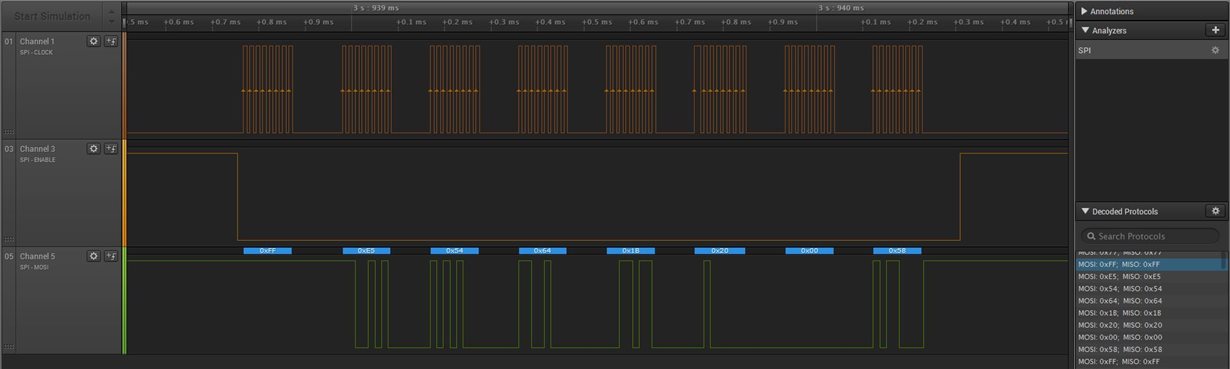Open Decoded Protocols settings gear

[1215, 211]
